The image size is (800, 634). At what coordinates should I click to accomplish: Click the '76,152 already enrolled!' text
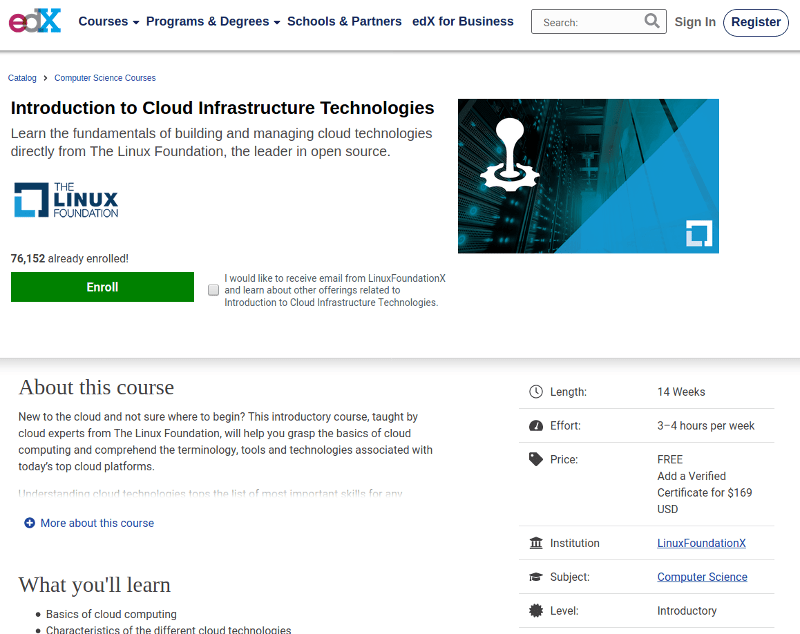pyautogui.click(x=69, y=259)
